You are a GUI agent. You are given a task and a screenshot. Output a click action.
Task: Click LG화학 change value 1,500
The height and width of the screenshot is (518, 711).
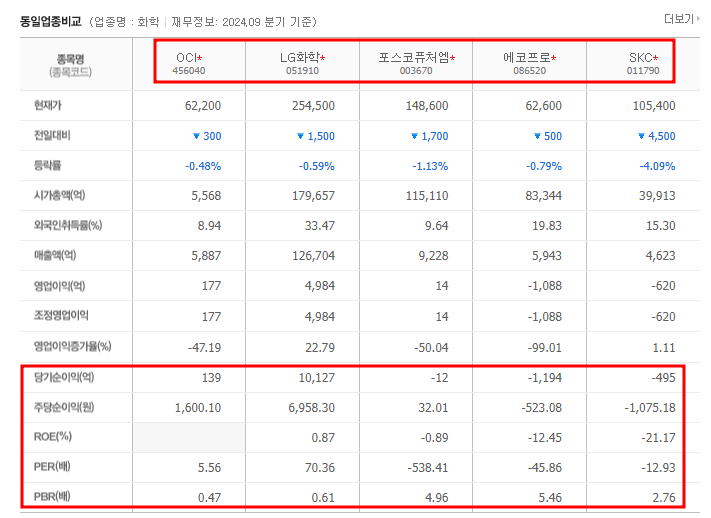pos(321,136)
